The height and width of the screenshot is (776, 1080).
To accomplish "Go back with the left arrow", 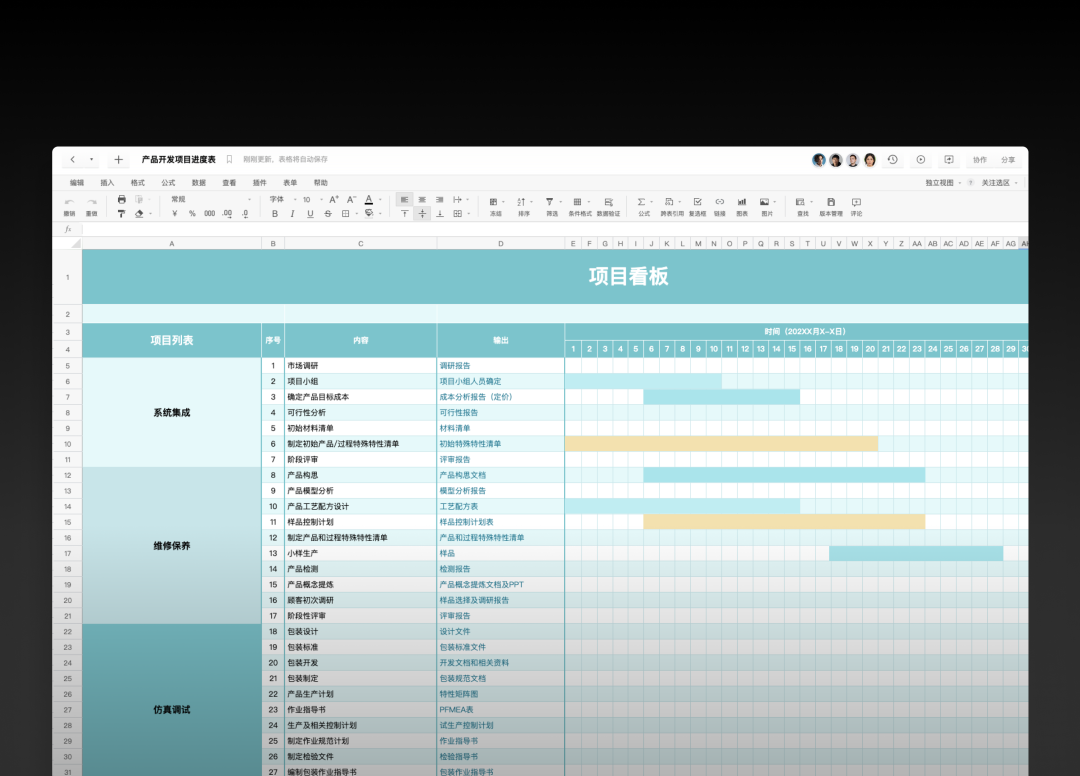I will 72,160.
